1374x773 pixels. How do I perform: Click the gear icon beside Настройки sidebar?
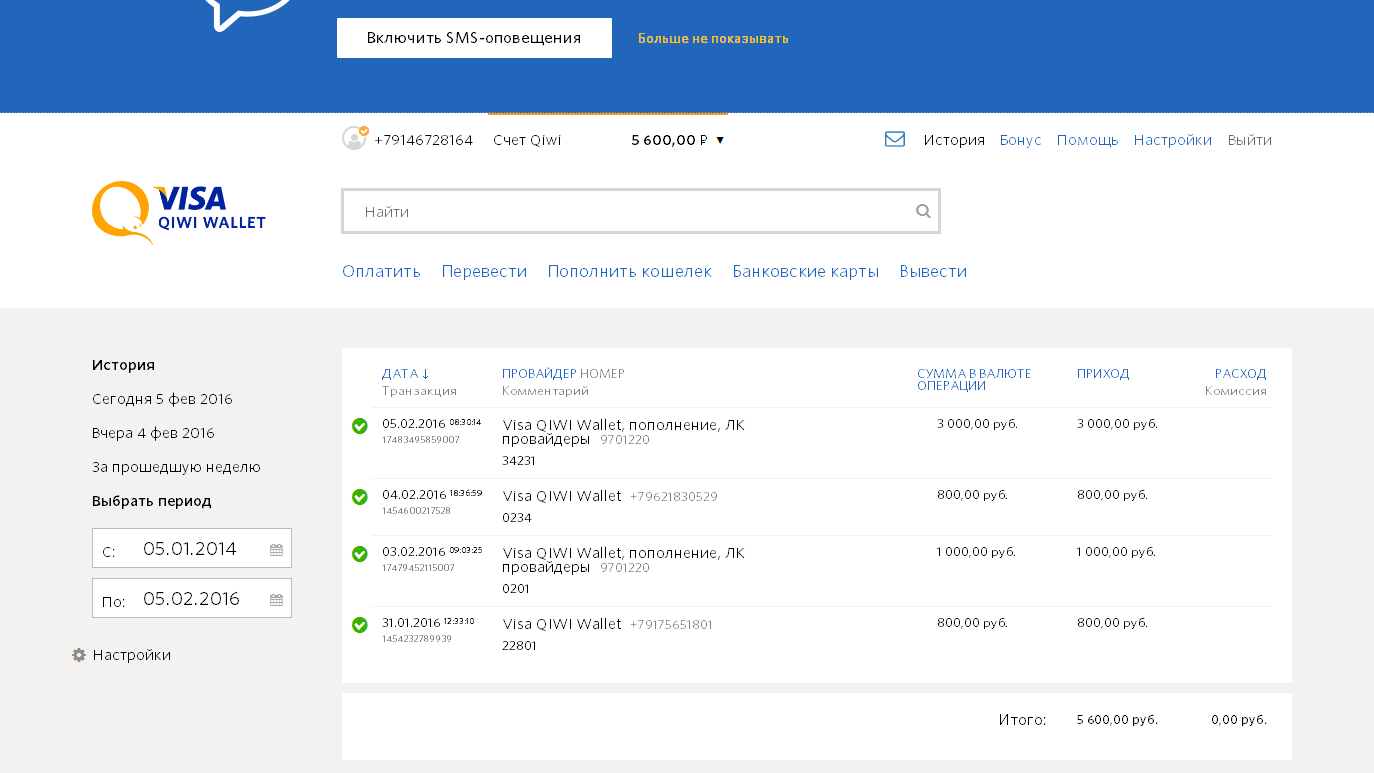[x=79, y=655]
